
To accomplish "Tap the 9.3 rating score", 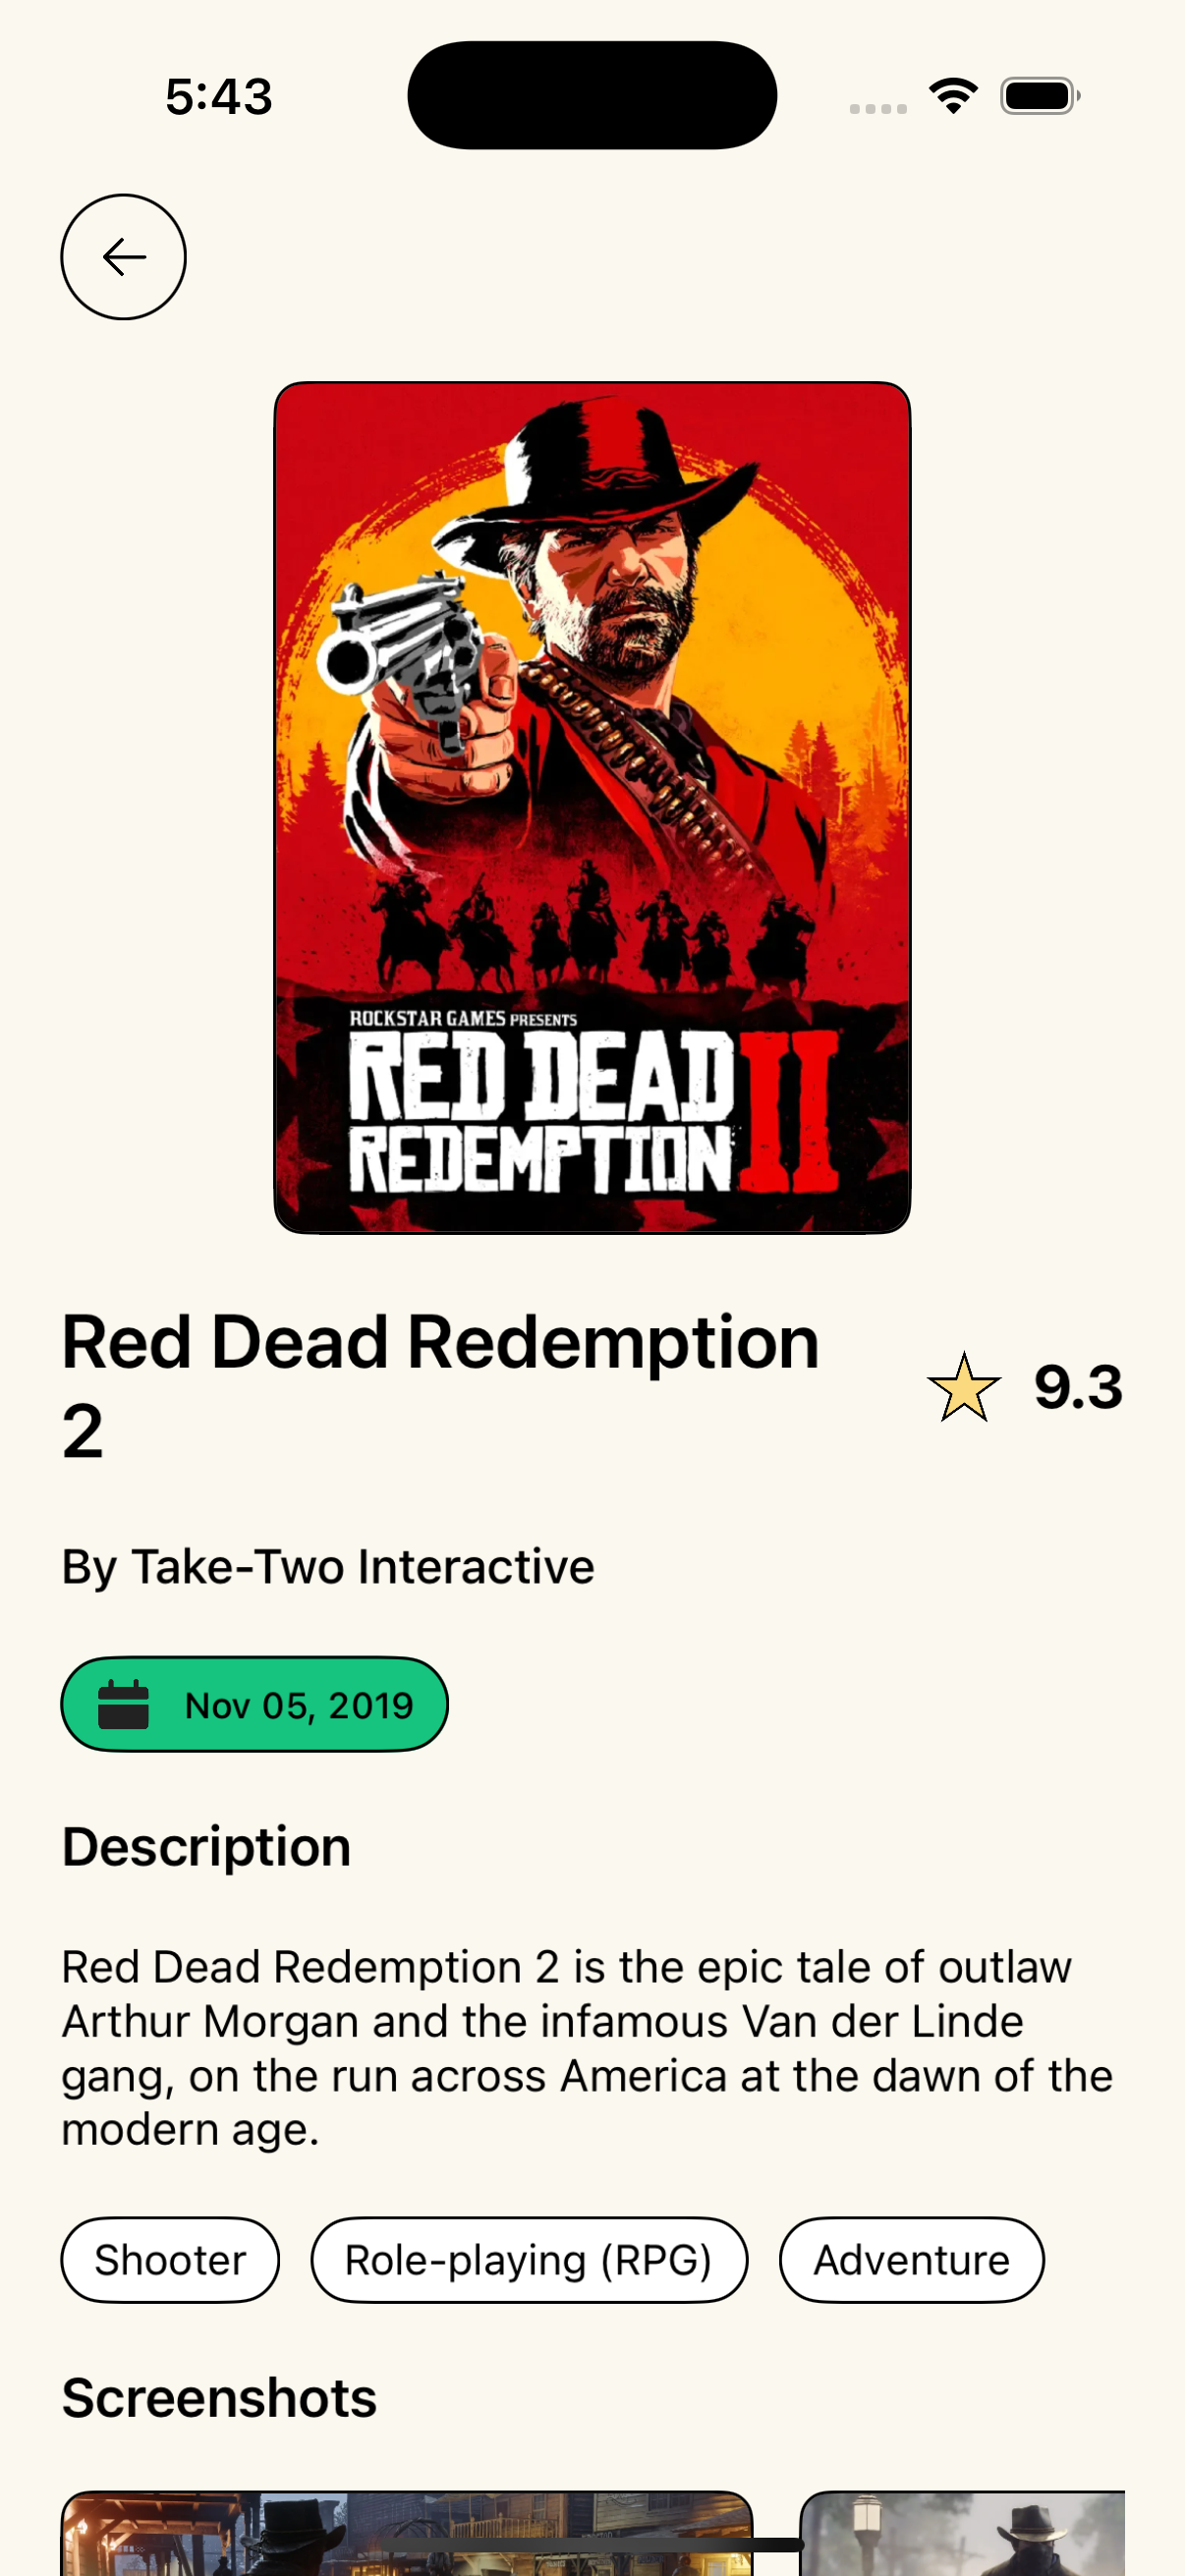I will coord(1078,1388).
